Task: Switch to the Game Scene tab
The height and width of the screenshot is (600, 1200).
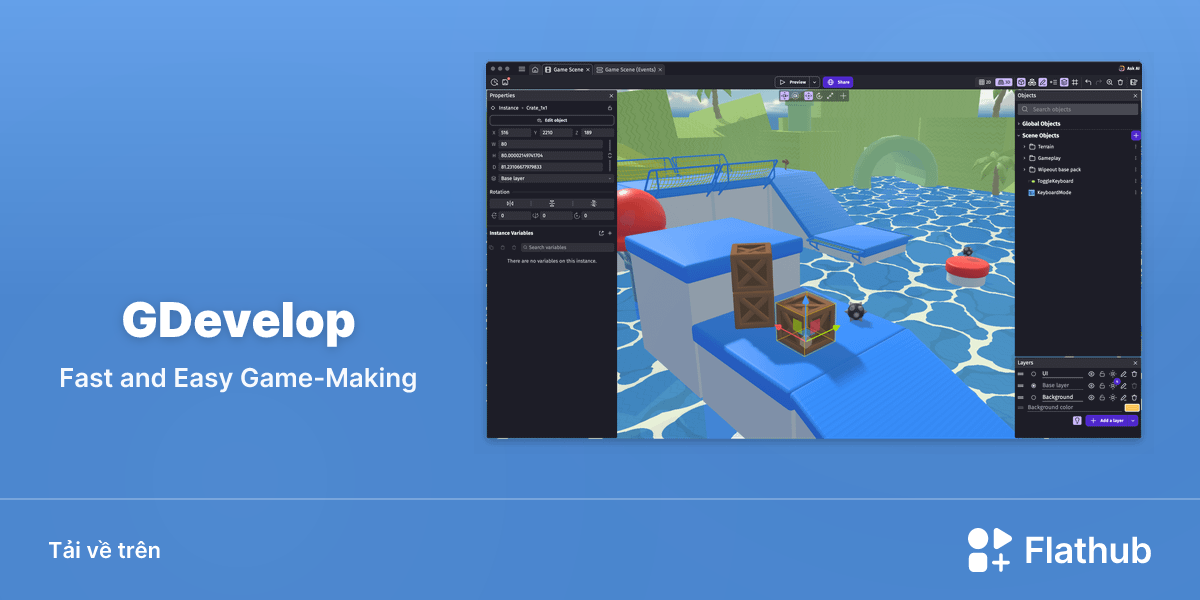Action: click(568, 70)
